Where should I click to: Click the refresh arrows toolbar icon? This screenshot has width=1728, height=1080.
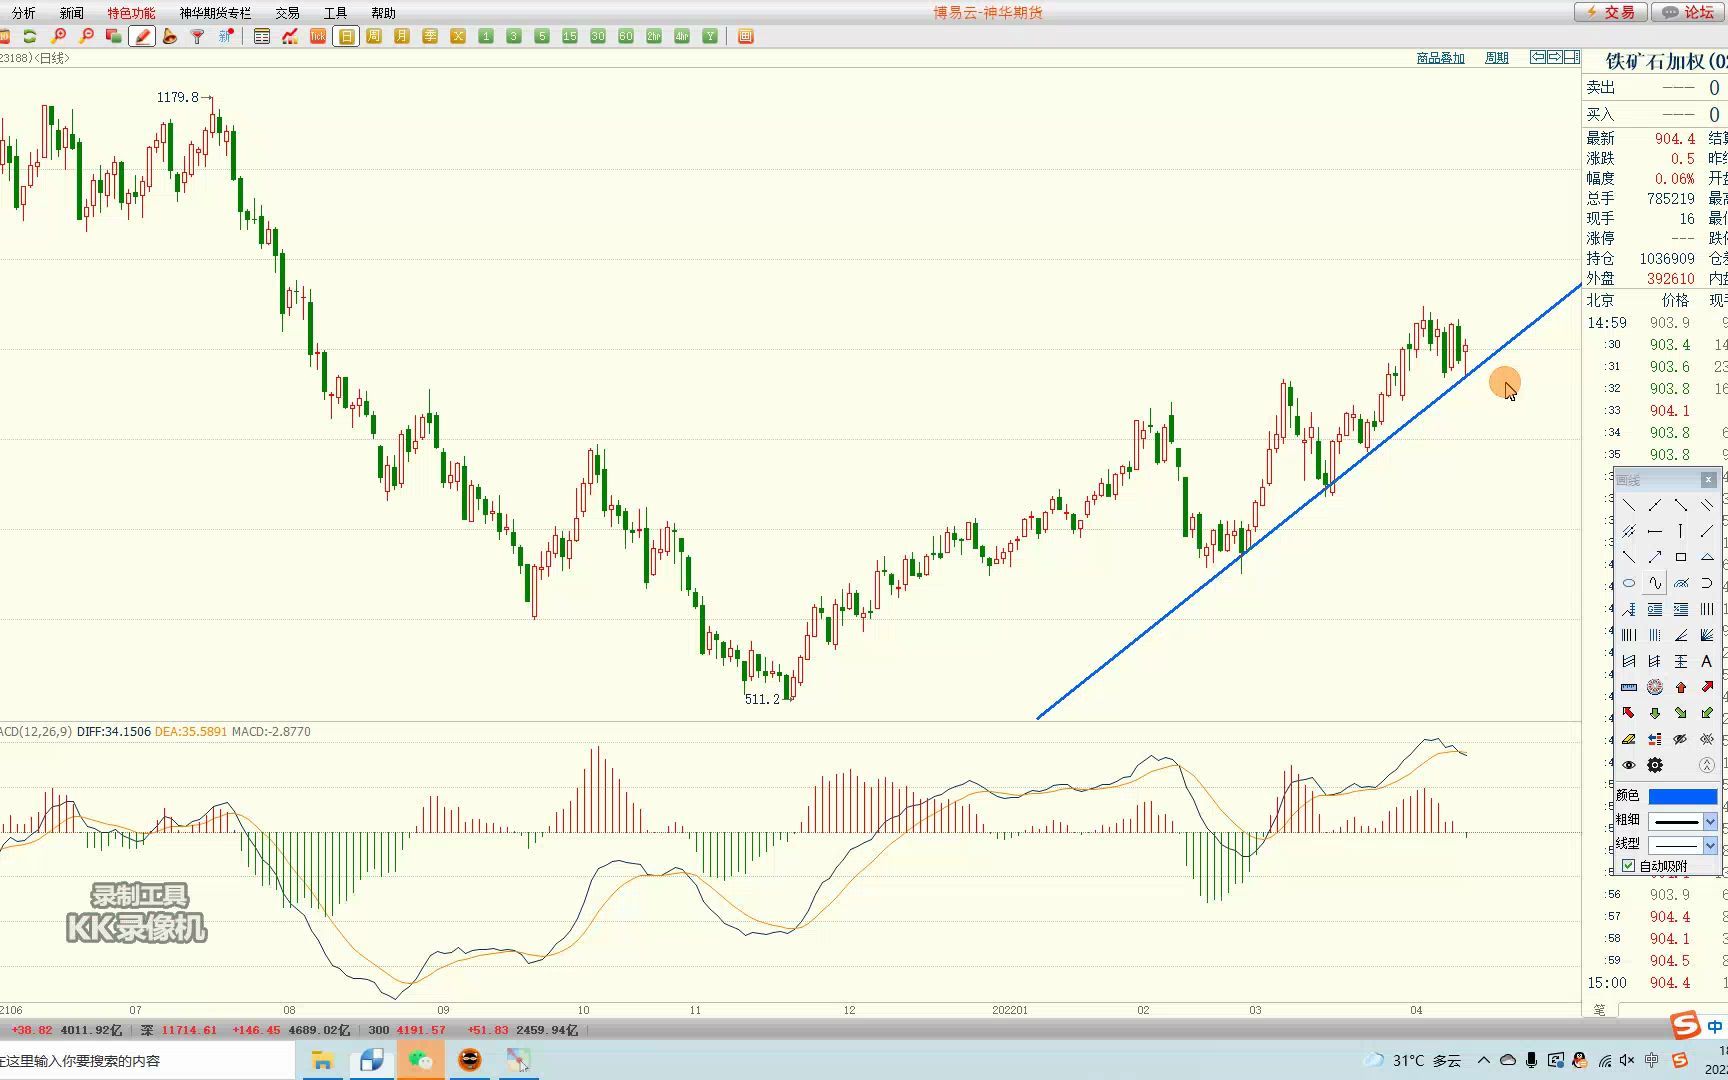pyautogui.click(x=30, y=36)
